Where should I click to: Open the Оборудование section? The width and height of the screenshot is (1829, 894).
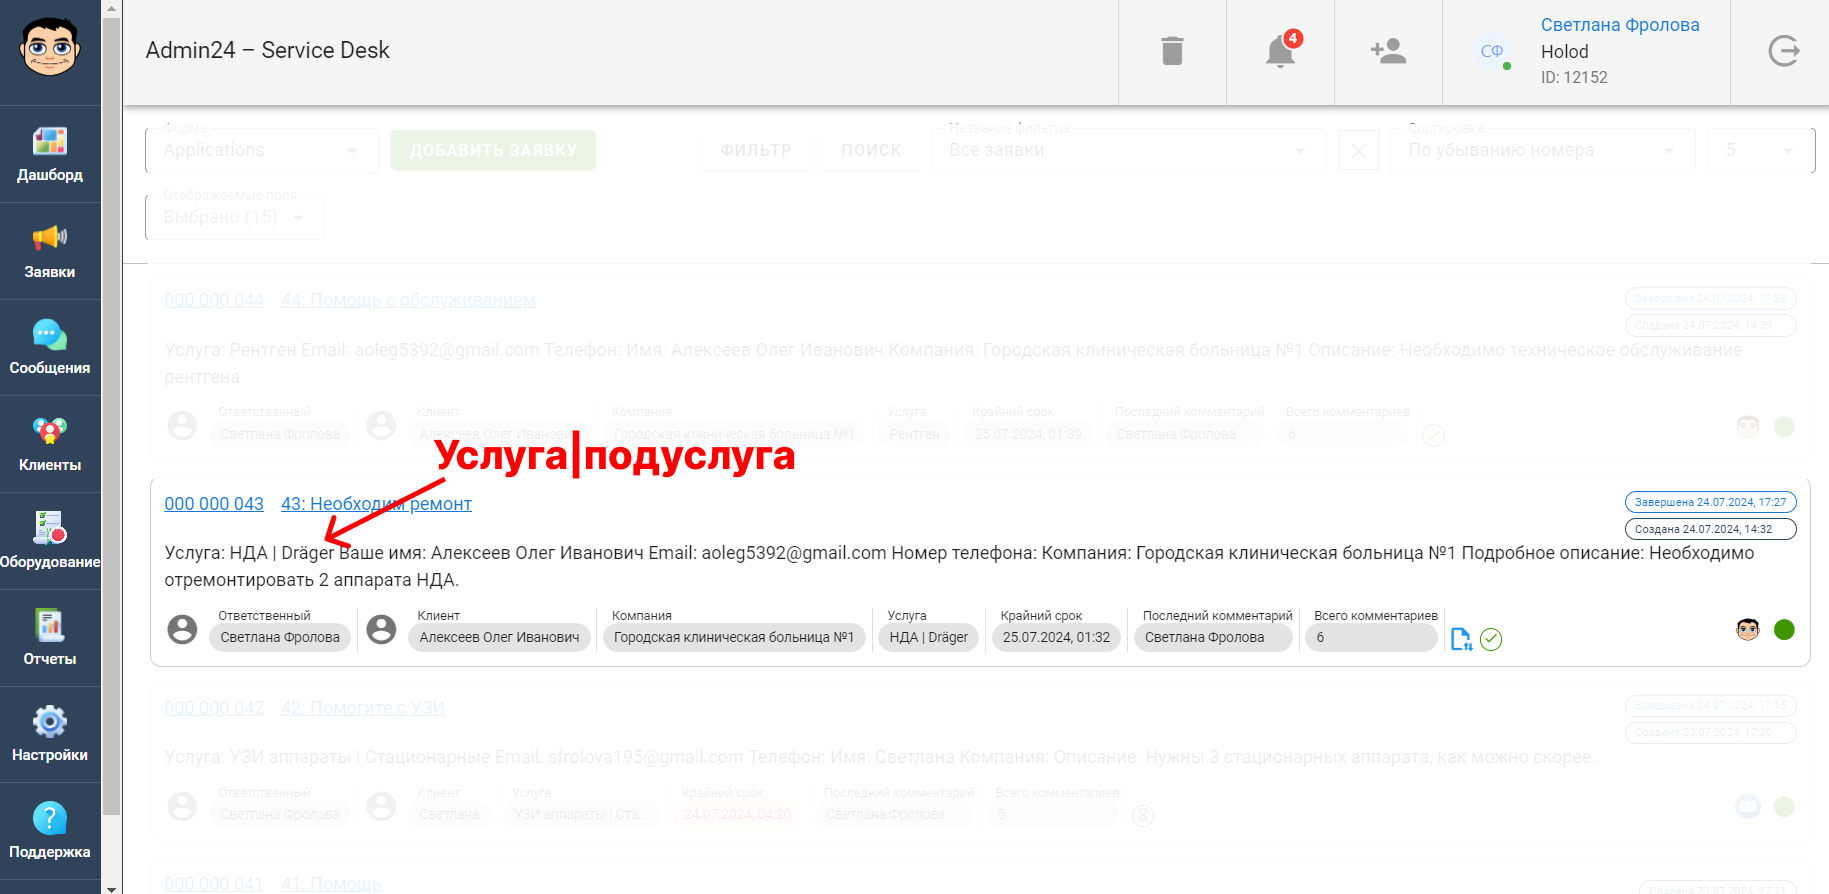(x=50, y=541)
